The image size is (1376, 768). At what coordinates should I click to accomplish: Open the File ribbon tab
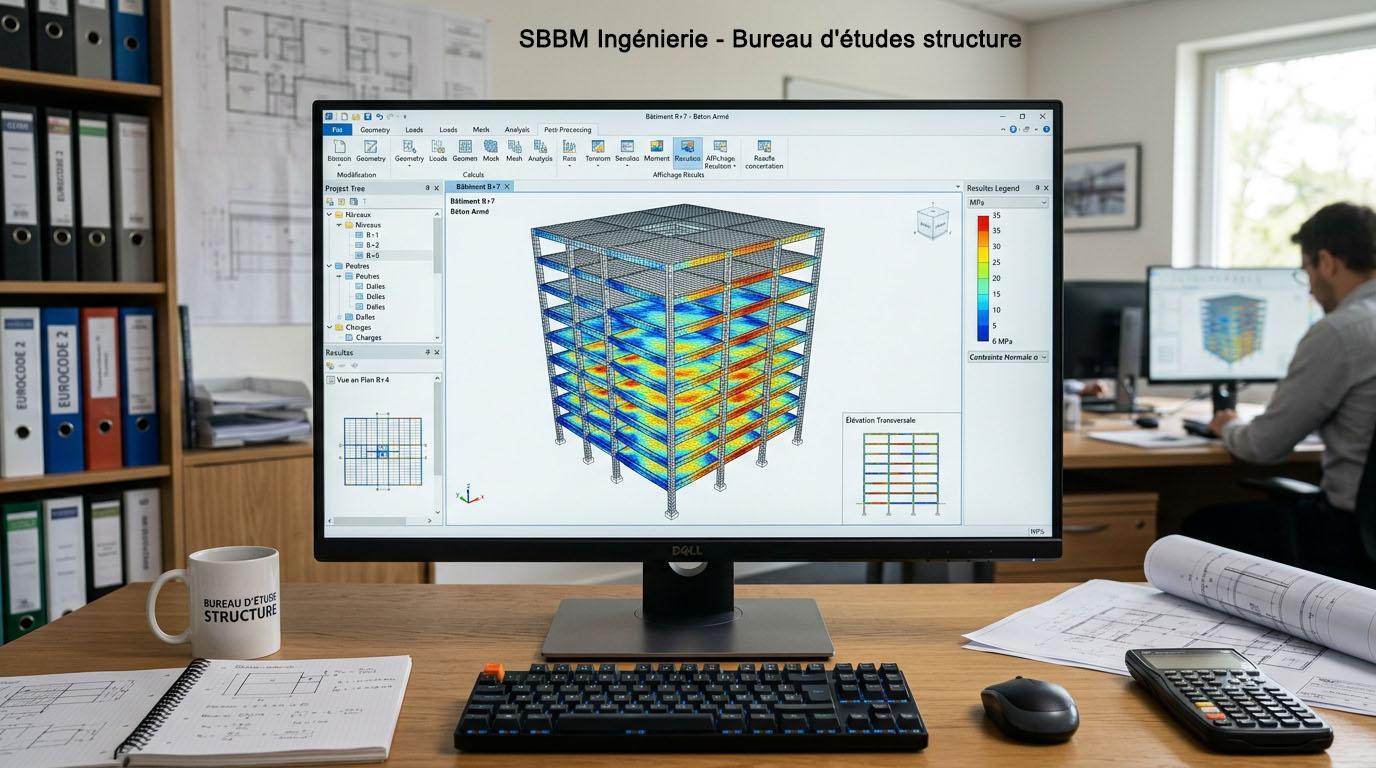[337, 130]
